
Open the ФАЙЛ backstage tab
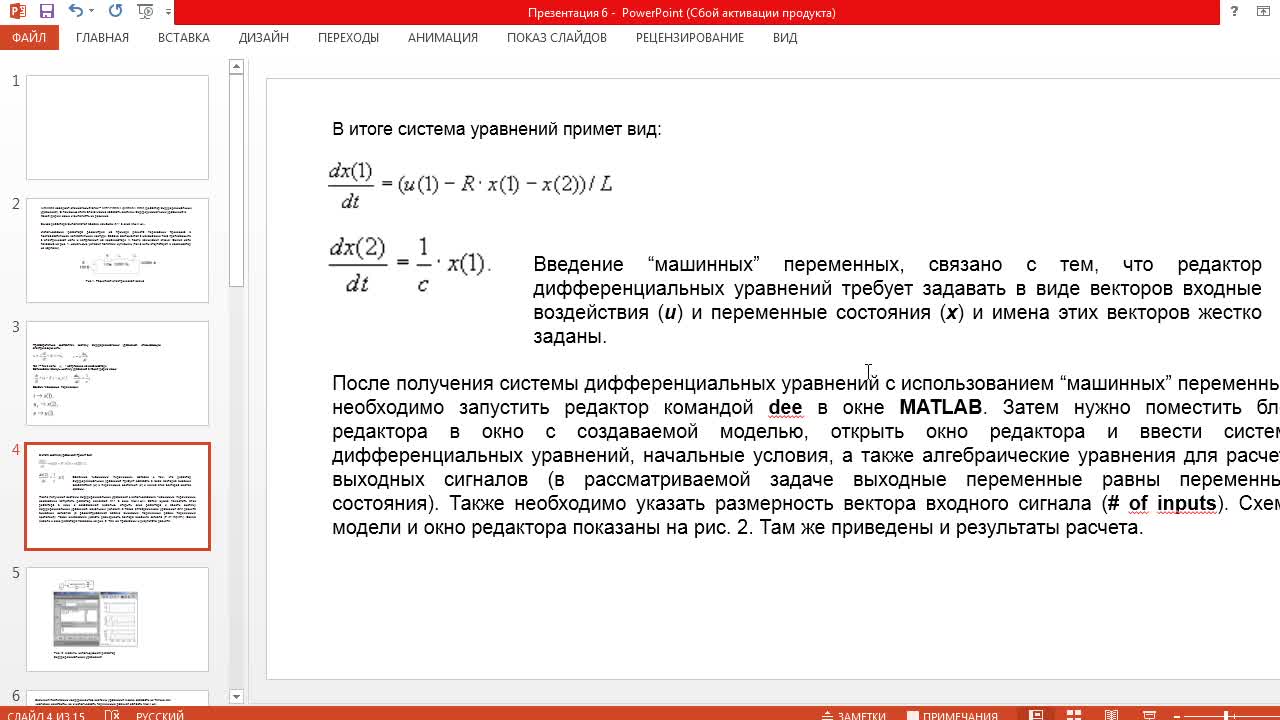(29, 37)
